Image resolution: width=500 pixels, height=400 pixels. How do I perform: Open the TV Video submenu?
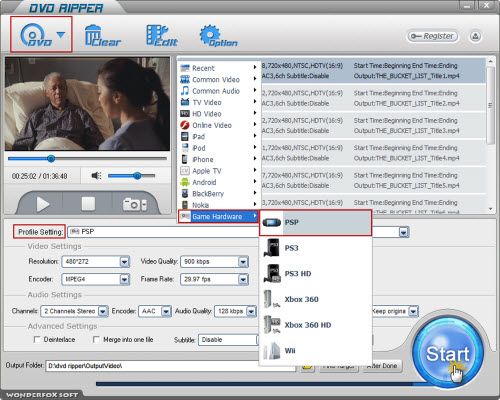tap(218, 102)
